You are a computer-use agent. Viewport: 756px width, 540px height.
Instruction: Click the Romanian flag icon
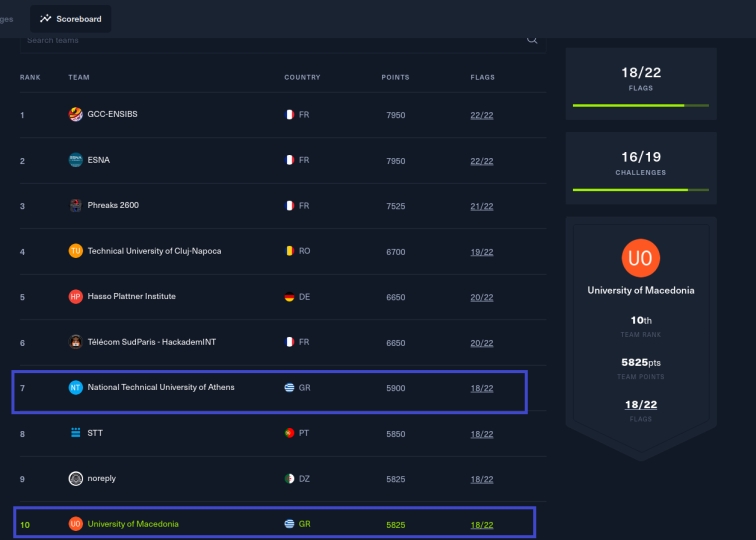pos(289,251)
